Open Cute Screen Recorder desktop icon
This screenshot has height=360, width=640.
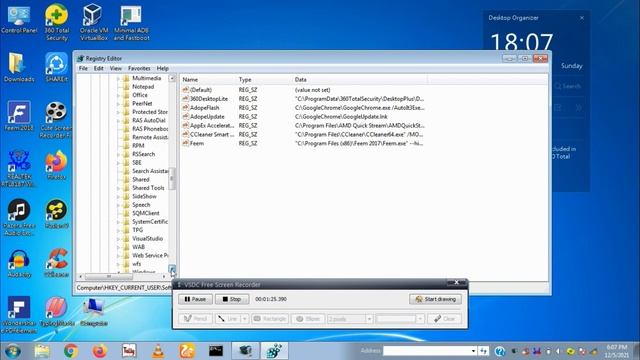point(56,120)
